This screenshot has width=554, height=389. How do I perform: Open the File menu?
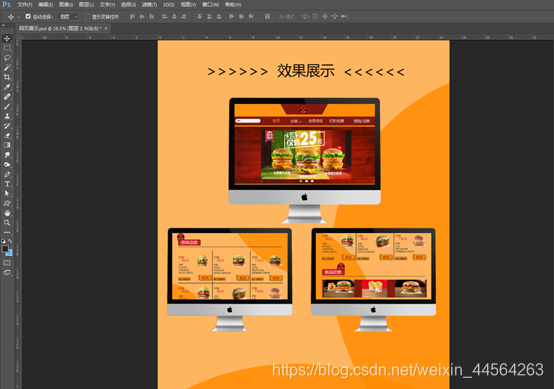point(25,5)
